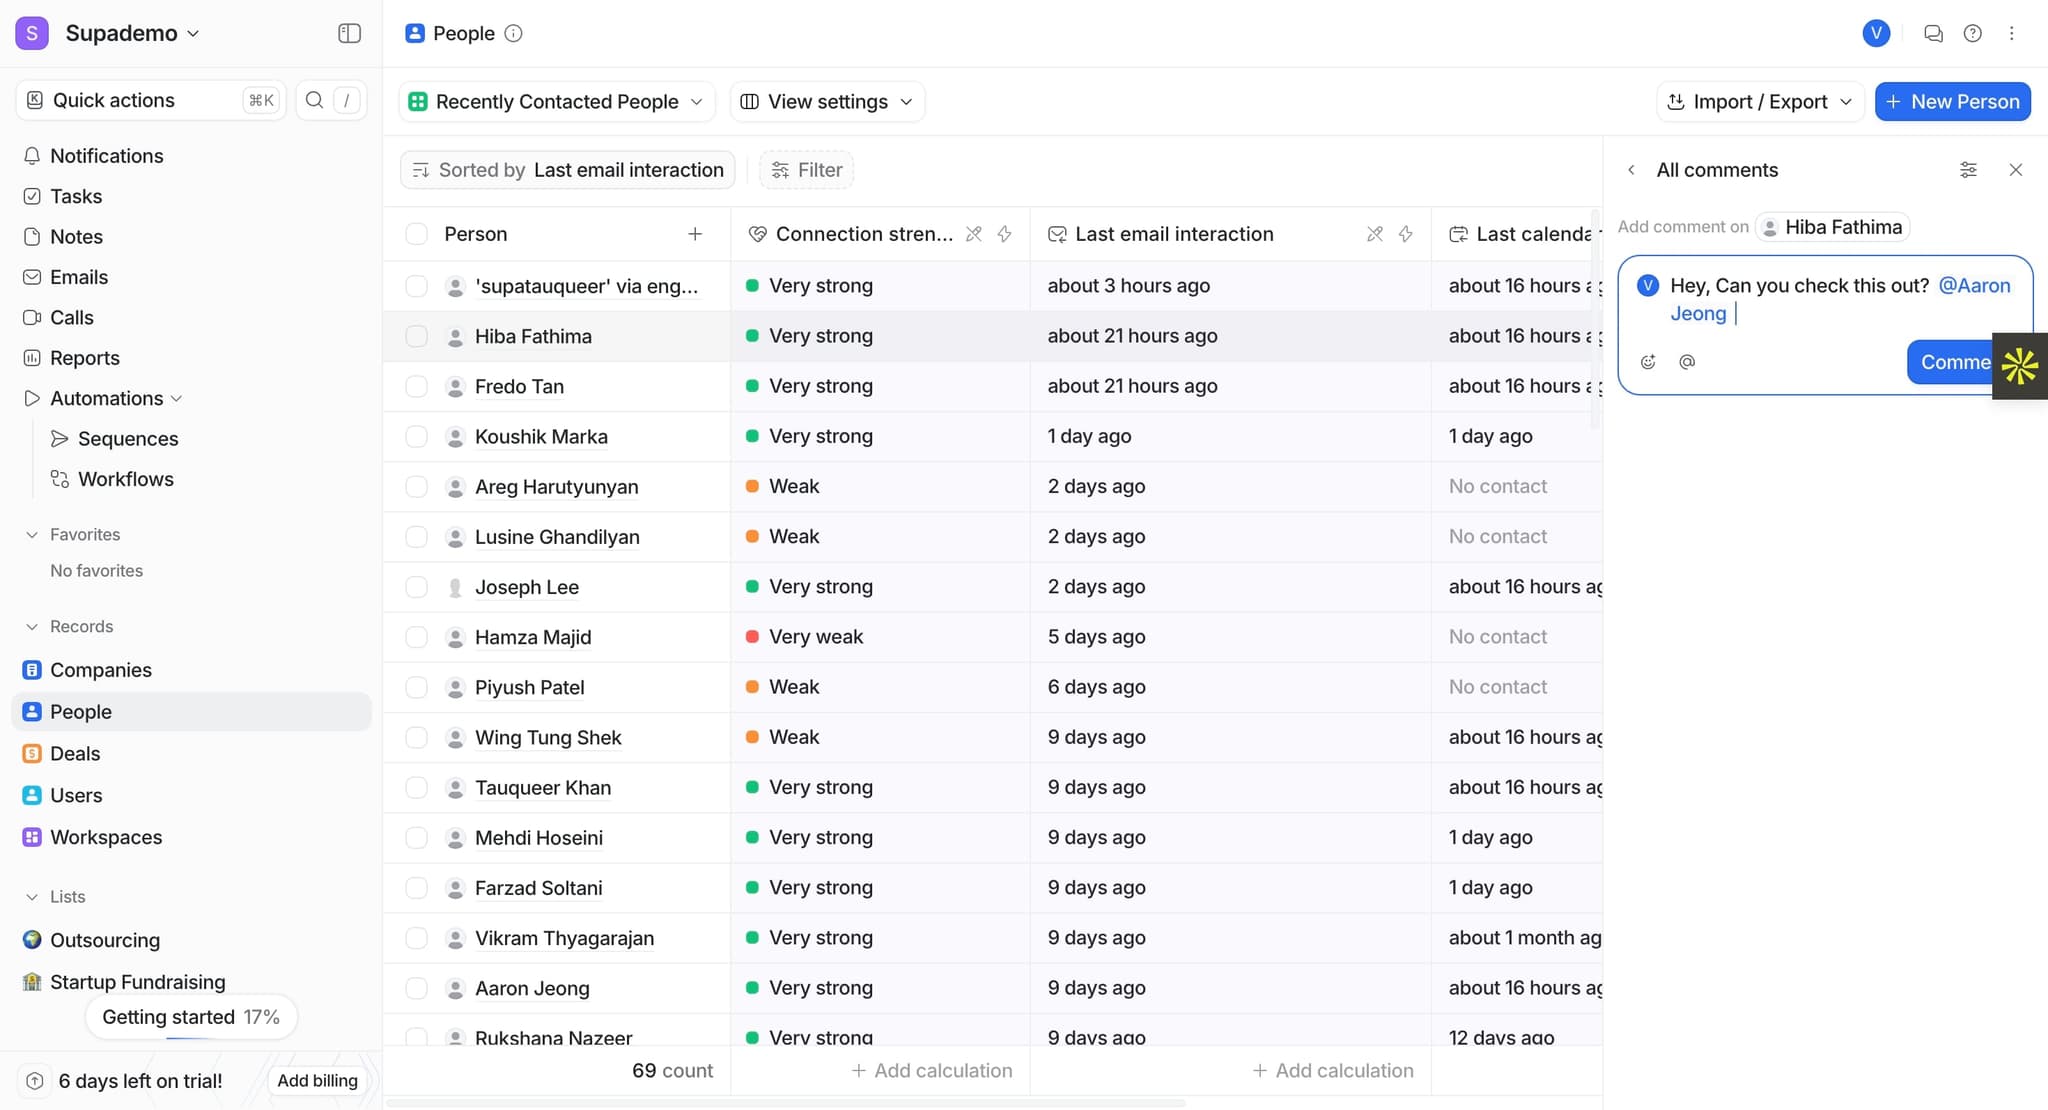Open comments bubble icon in top bar
This screenshot has width=2048, height=1110.
pos(1933,33)
